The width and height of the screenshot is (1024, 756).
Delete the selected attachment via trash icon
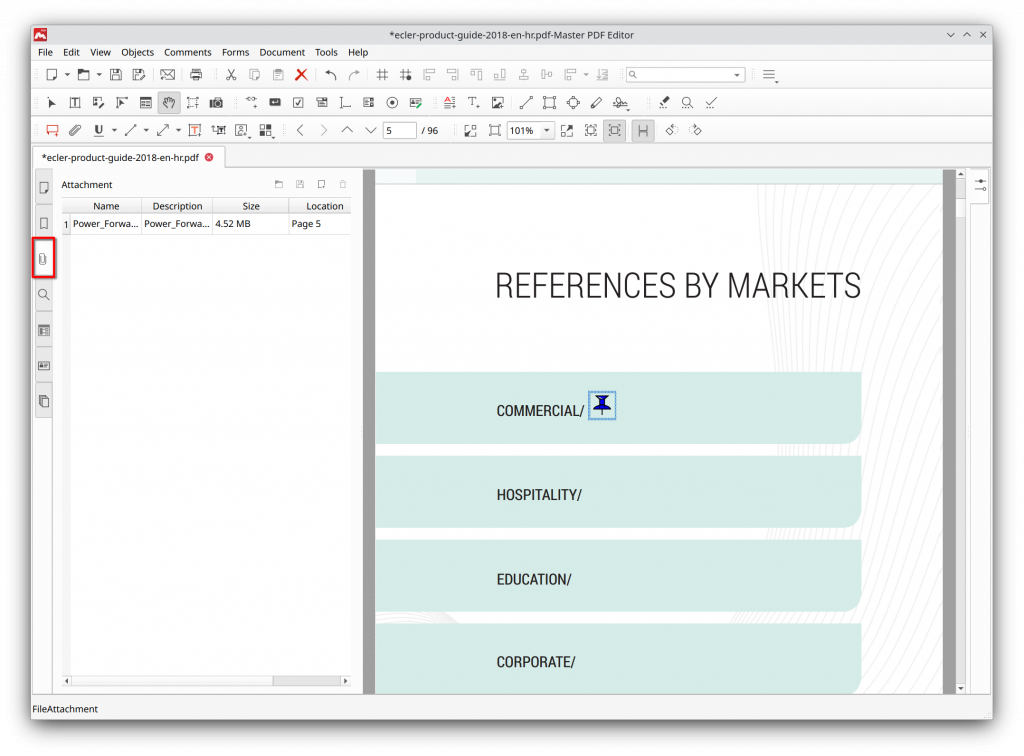click(x=343, y=184)
